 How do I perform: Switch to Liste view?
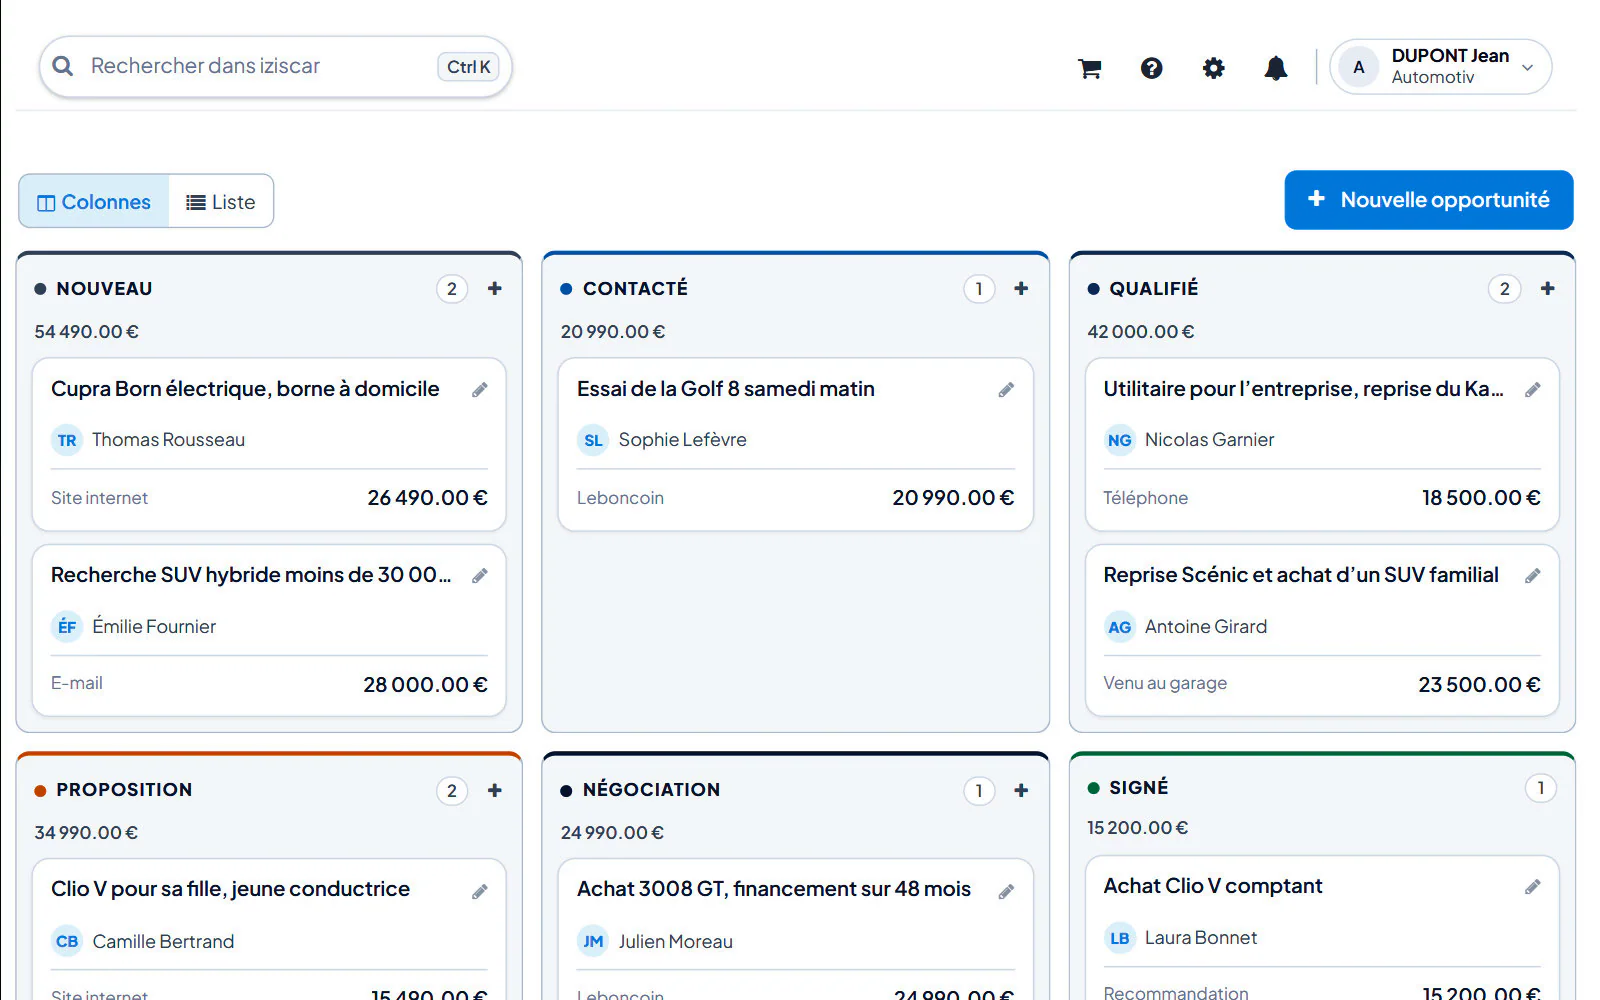coord(221,202)
